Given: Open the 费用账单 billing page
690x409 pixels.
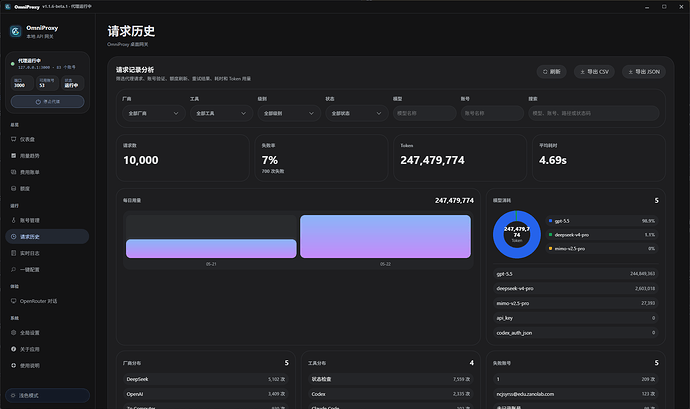Looking at the screenshot, I should (x=47, y=172).
